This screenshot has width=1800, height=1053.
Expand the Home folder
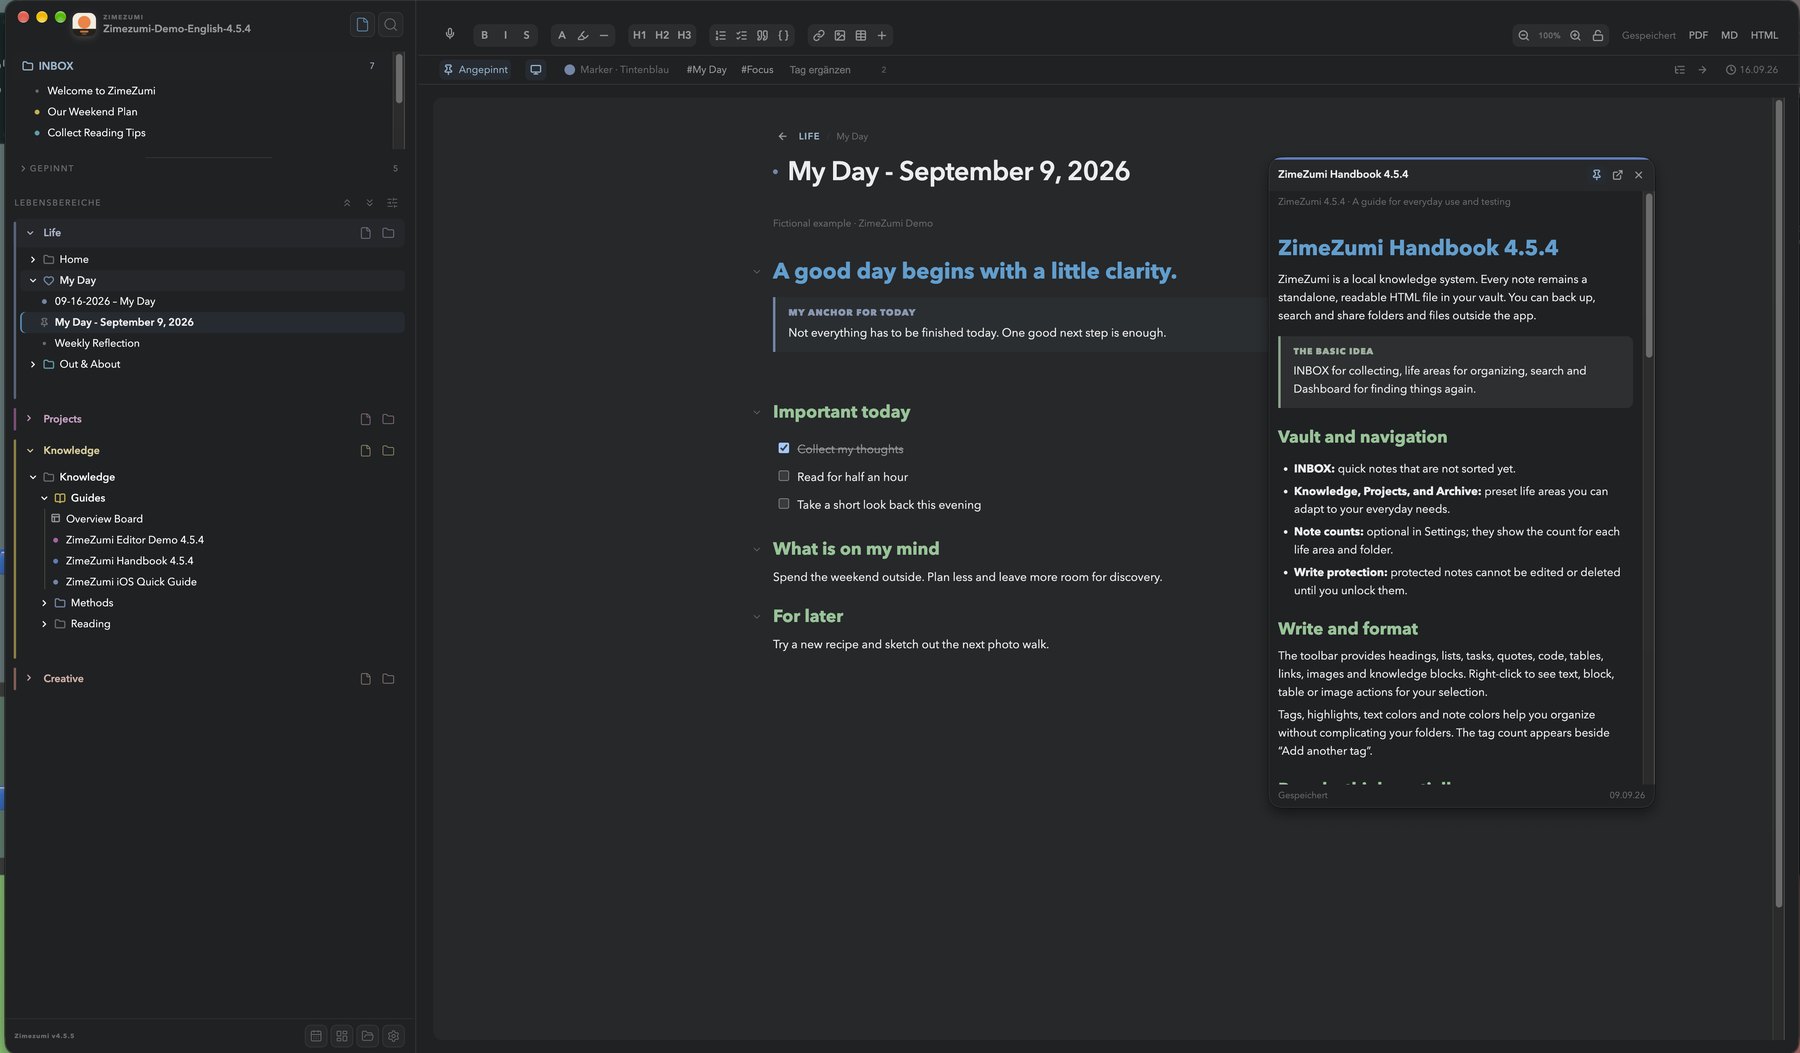pos(33,259)
